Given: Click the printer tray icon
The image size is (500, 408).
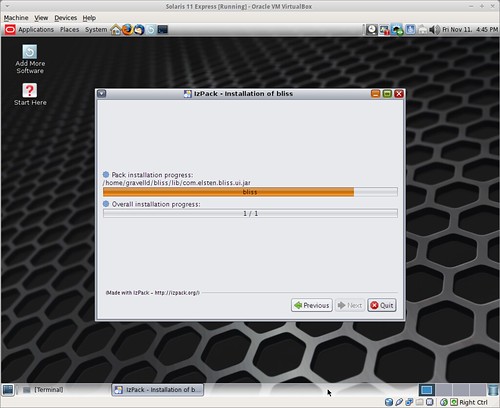Looking at the screenshot, I should coord(422,30).
